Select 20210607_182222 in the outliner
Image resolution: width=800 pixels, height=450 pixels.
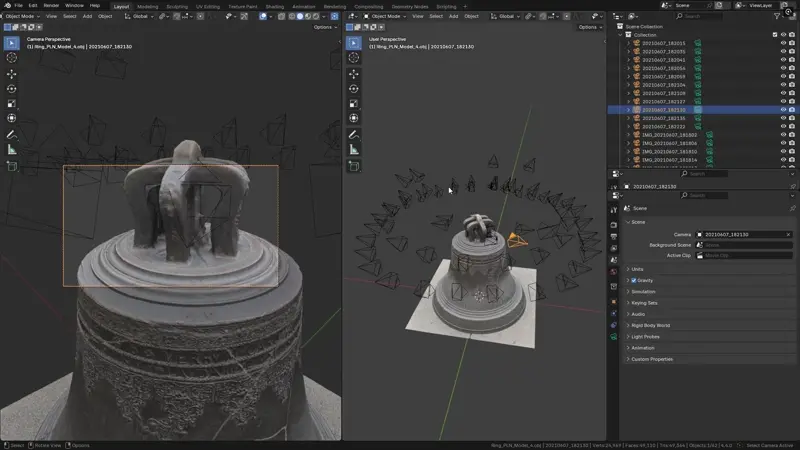tap(663, 127)
